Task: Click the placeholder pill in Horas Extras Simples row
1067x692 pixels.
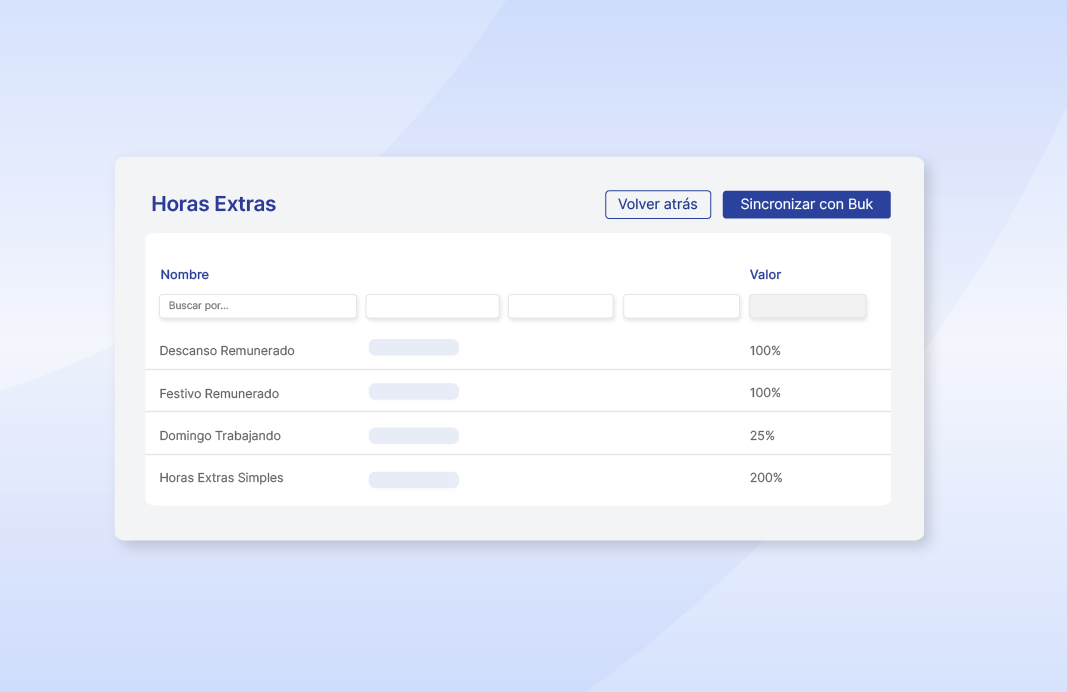Action: tap(414, 480)
